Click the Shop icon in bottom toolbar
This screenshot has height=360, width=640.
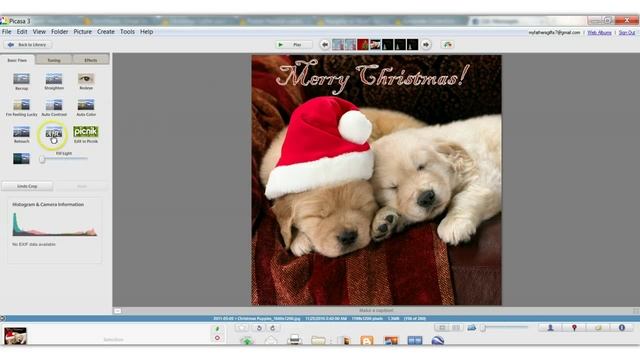pos(344,340)
